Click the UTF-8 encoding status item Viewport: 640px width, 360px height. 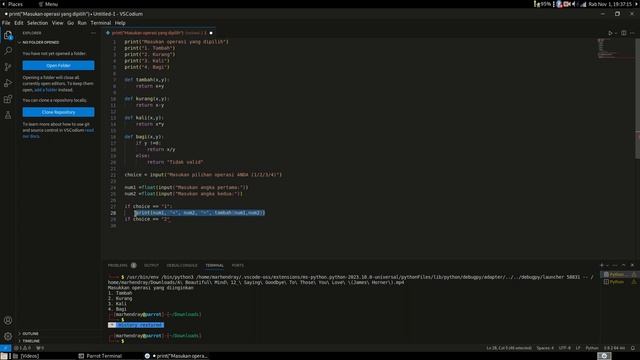tap(565, 348)
